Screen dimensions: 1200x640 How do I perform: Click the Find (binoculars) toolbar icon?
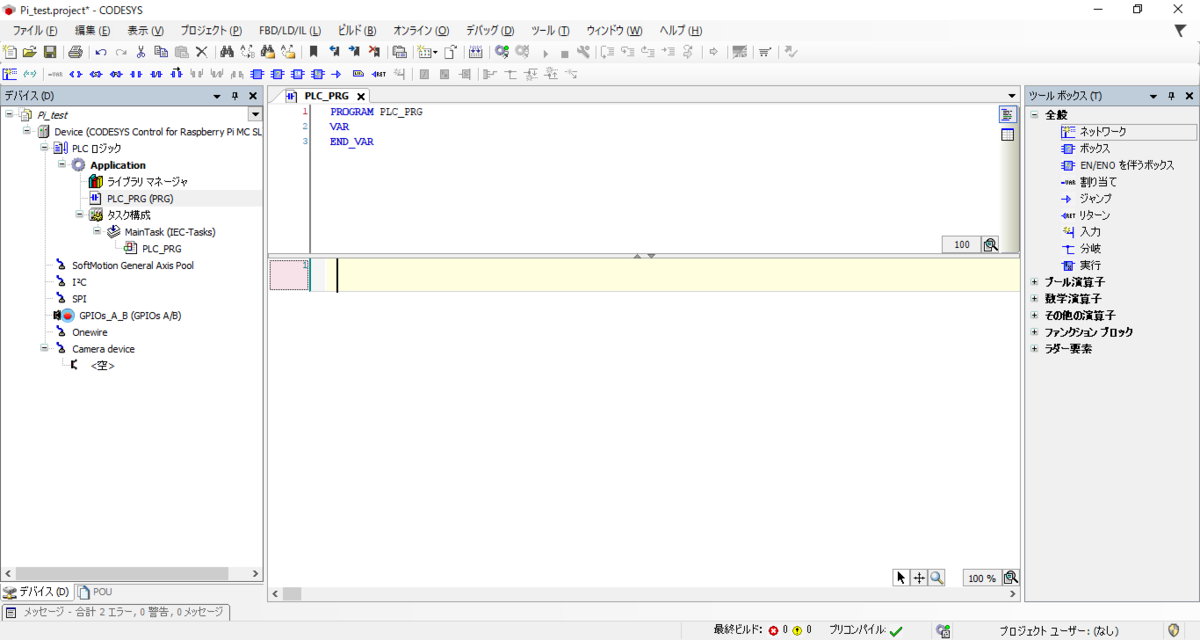(227, 52)
